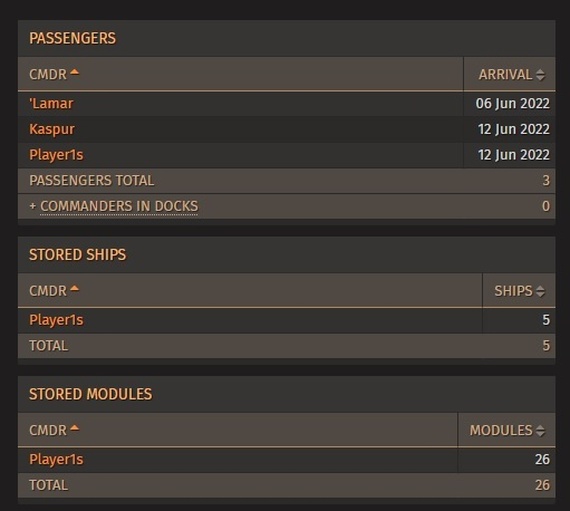
Task: Click sort arrow beside Stored Modules CMDR
Action: [74, 428]
